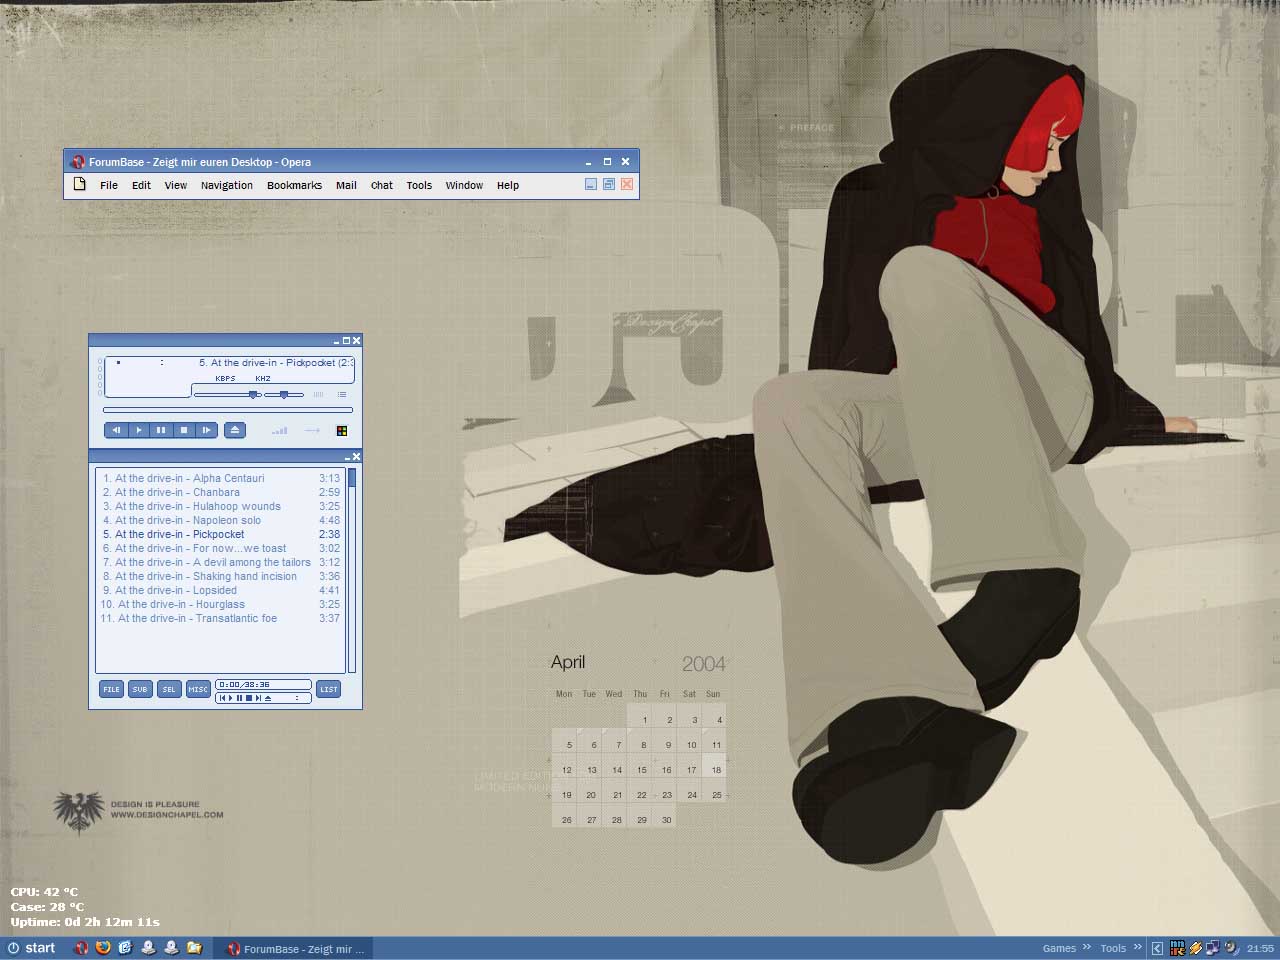Screen dimensions: 1280x960
Task: Open the folder icon in quick launch
Action: 195,948
